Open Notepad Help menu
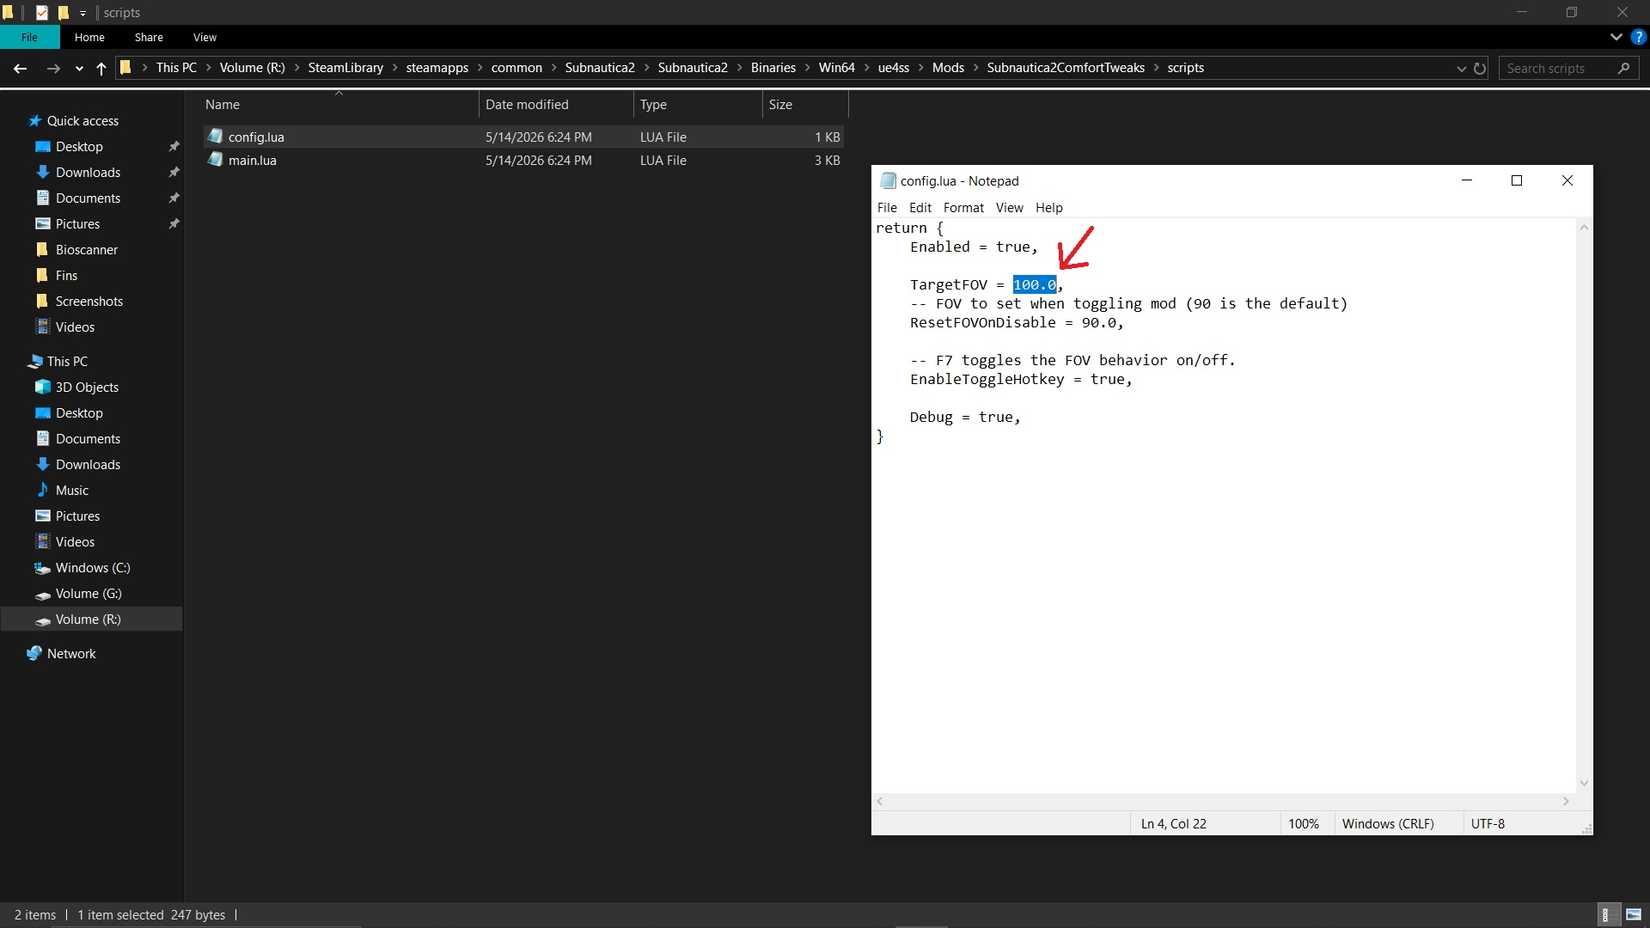The width and height of the screenshot is (1650, 928). point(1049,208)
